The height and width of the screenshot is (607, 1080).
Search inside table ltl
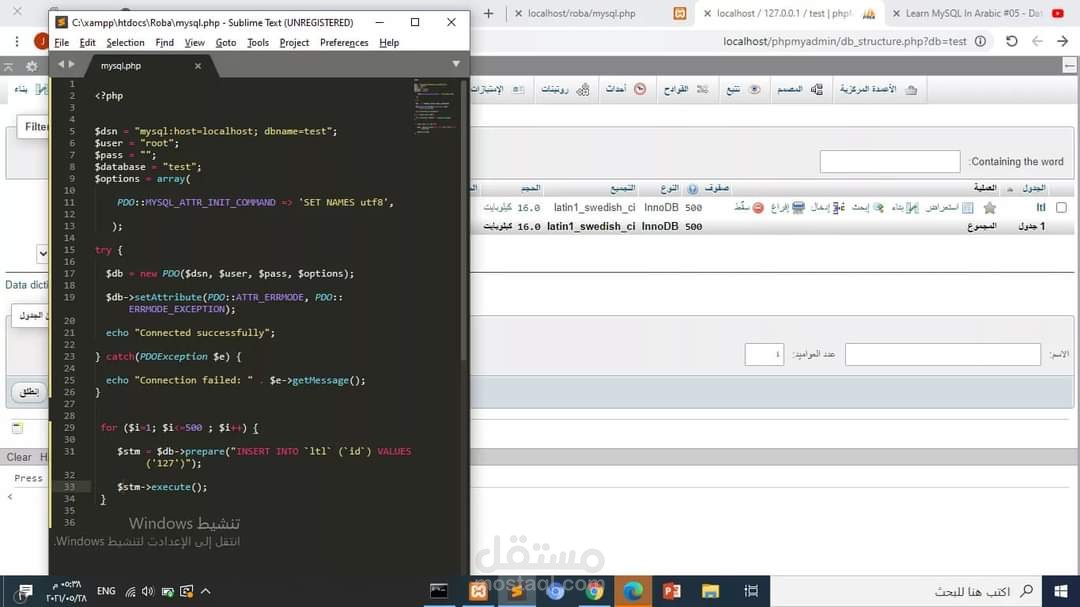coord(868,207)
